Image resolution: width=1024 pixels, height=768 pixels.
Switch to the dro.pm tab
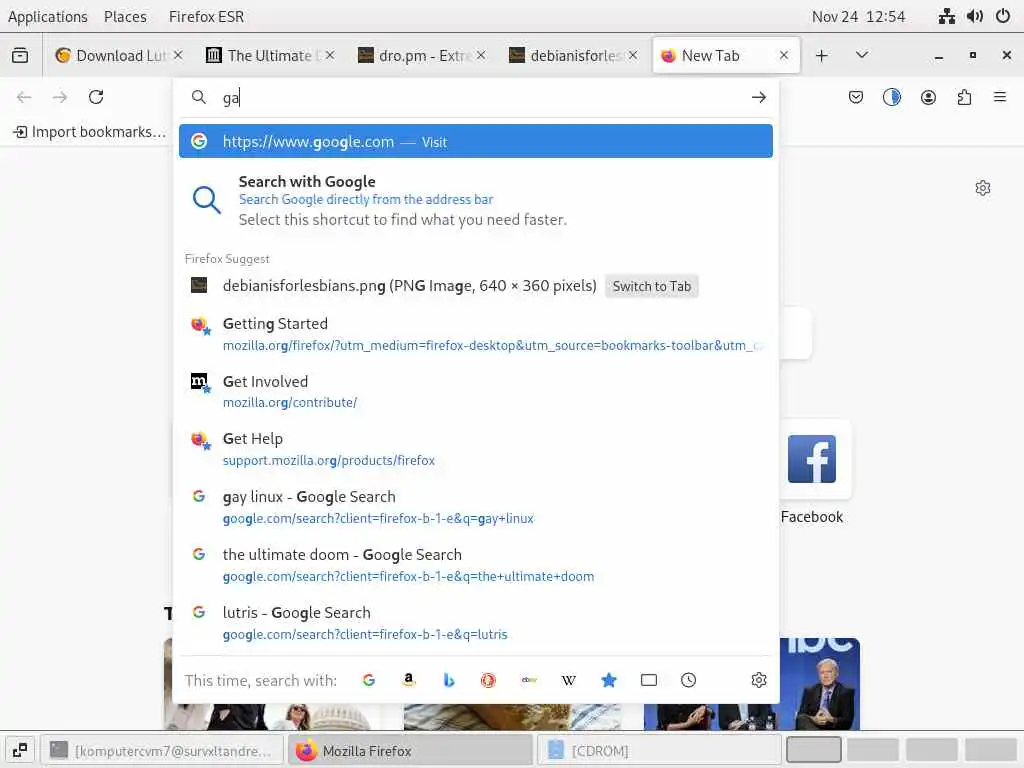[x=422, y=56]
